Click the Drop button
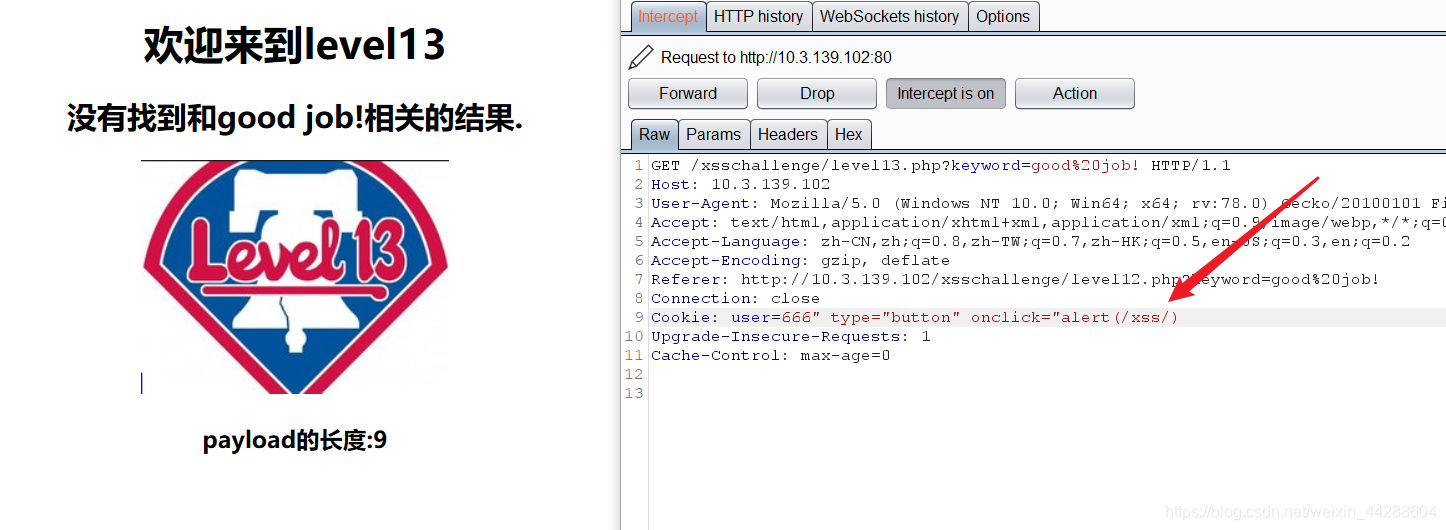1446x530 pixels. tap(817, 93)
